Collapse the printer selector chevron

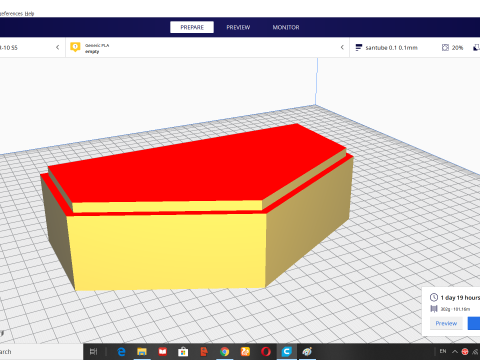point(57,47)
